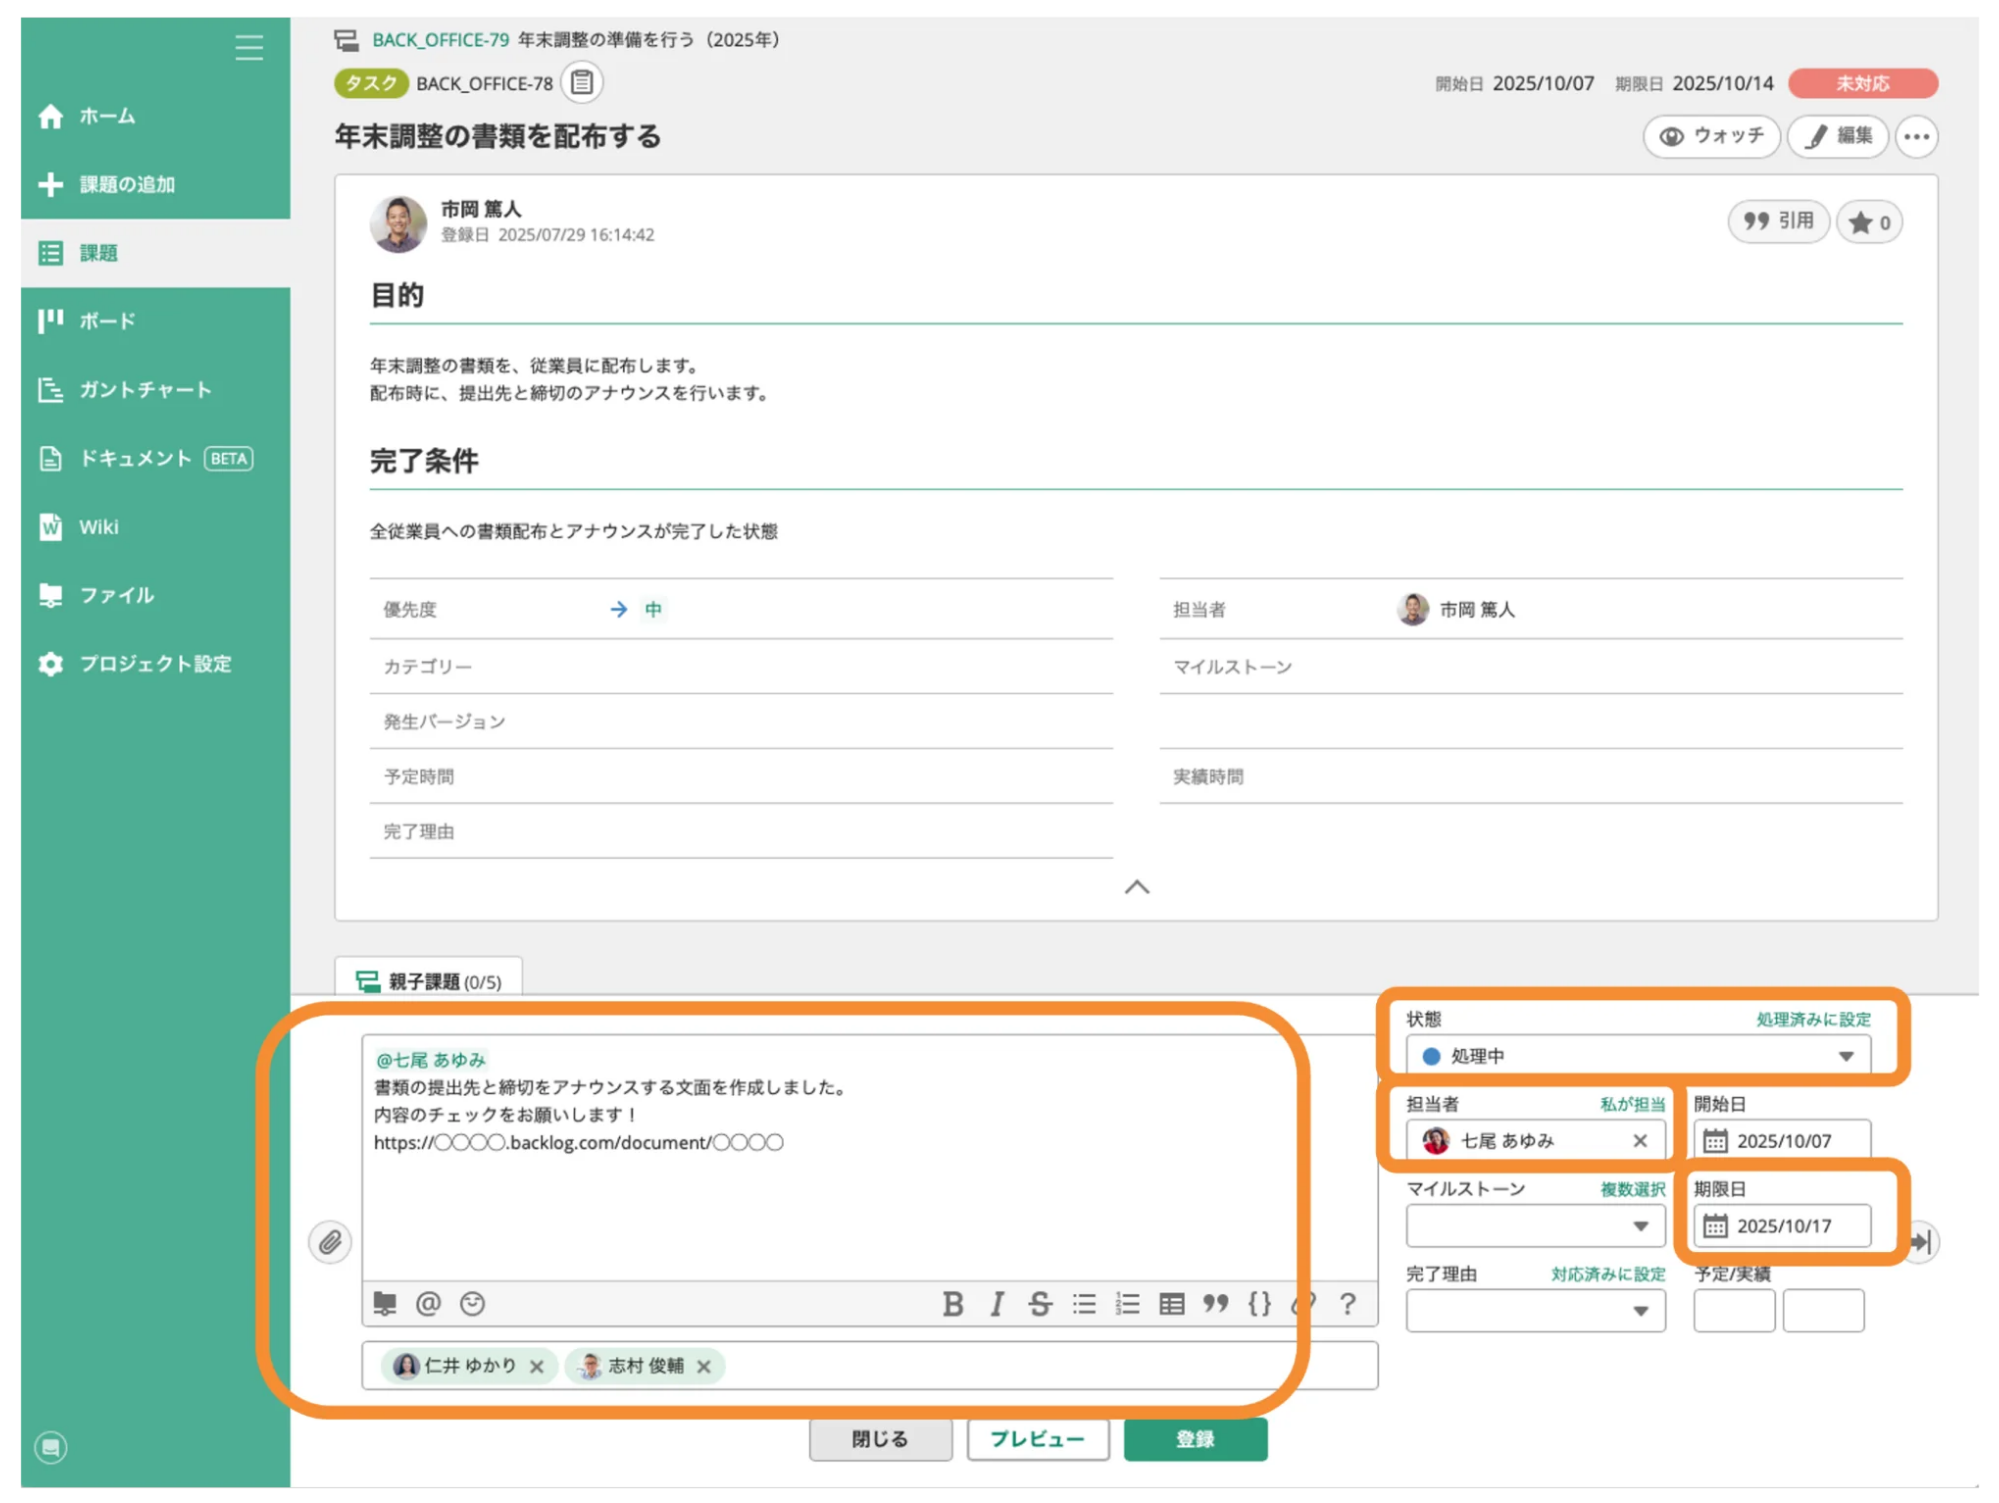Image resolution: width=1999 pixels, height=1503 pixels.
Task: Click the 対応済みに設定 link
Action: point(1608,1274)
